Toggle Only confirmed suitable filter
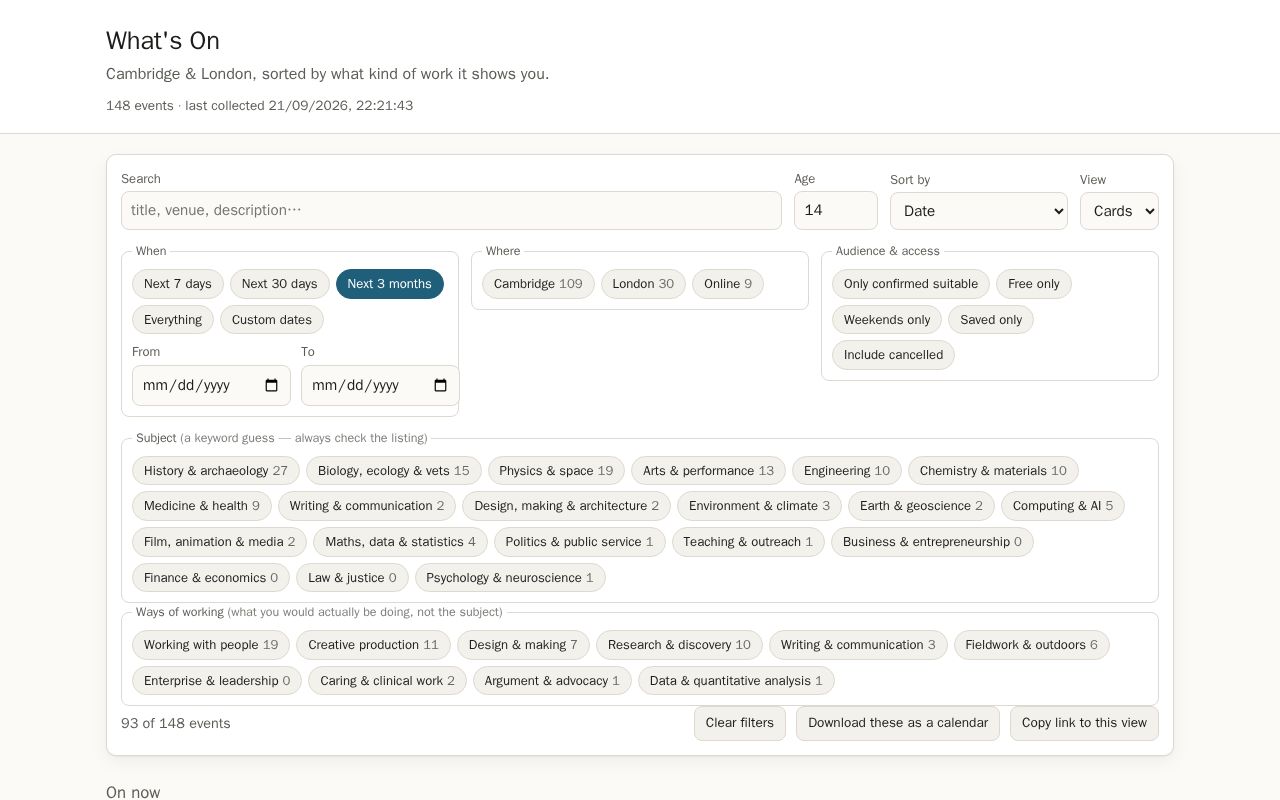Screen dimensions: 1280x800 pos(911,284)
